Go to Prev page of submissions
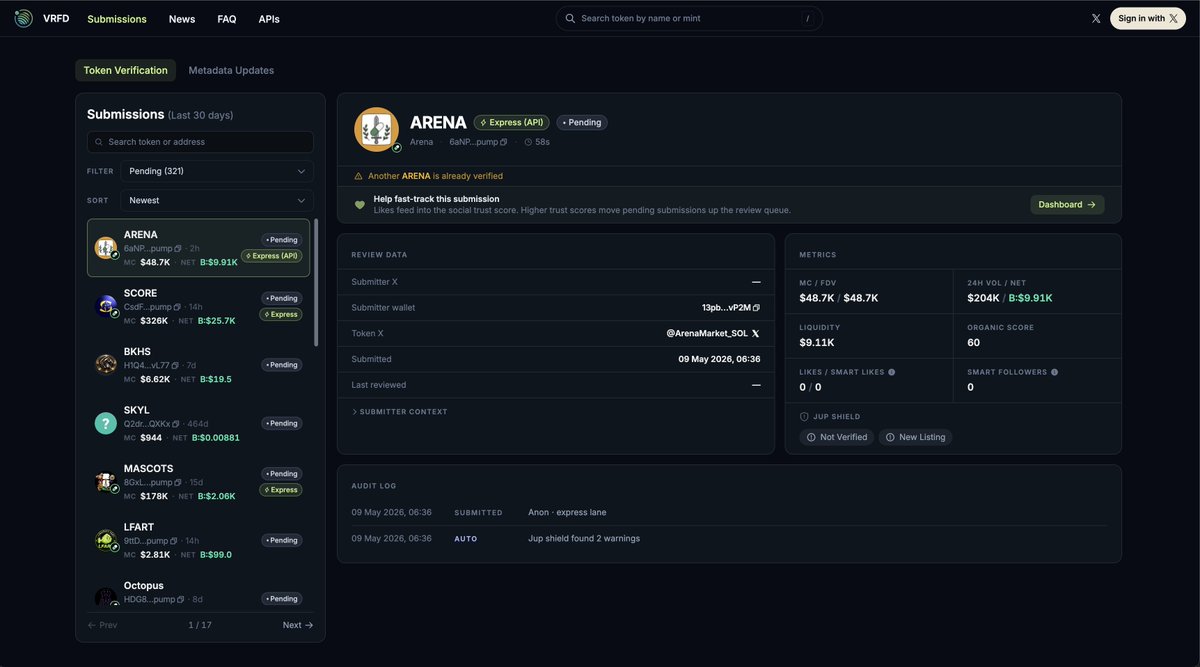1200x667 pixels. (103, 625)
